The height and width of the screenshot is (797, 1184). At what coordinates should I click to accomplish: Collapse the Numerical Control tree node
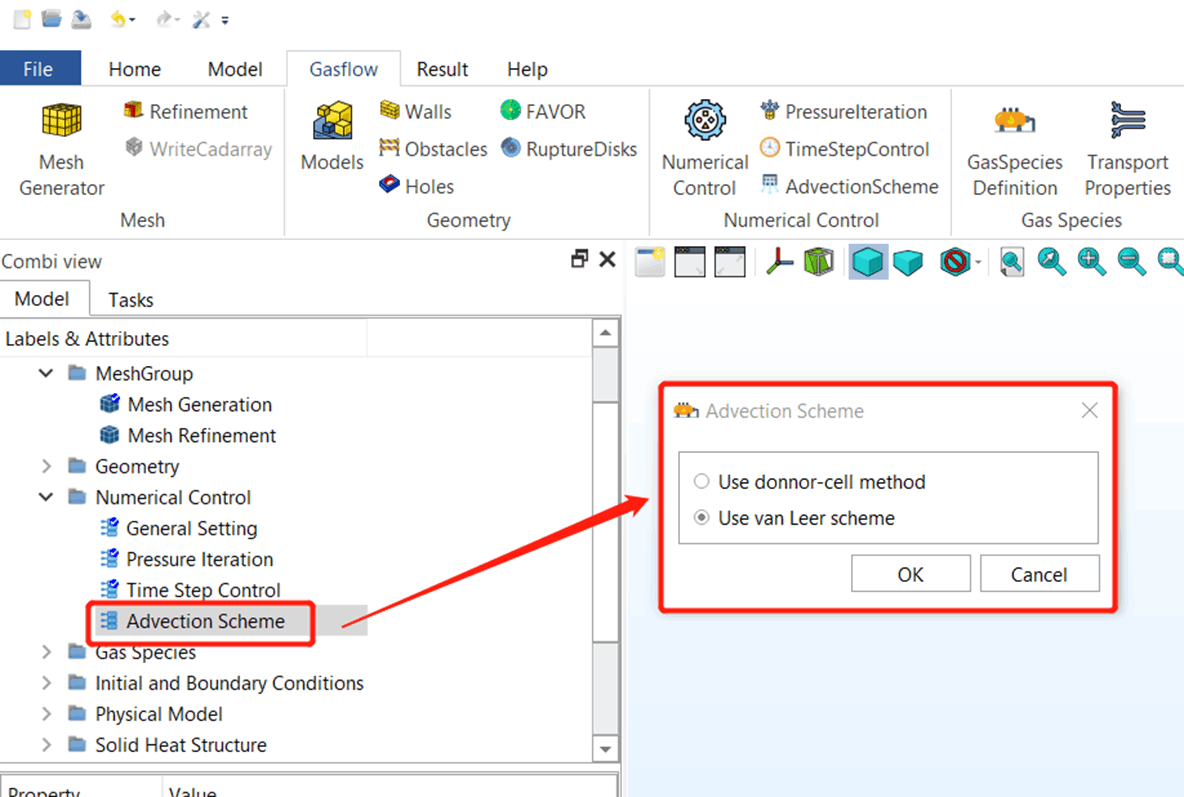pyautogui.click(x=46, y=497)
